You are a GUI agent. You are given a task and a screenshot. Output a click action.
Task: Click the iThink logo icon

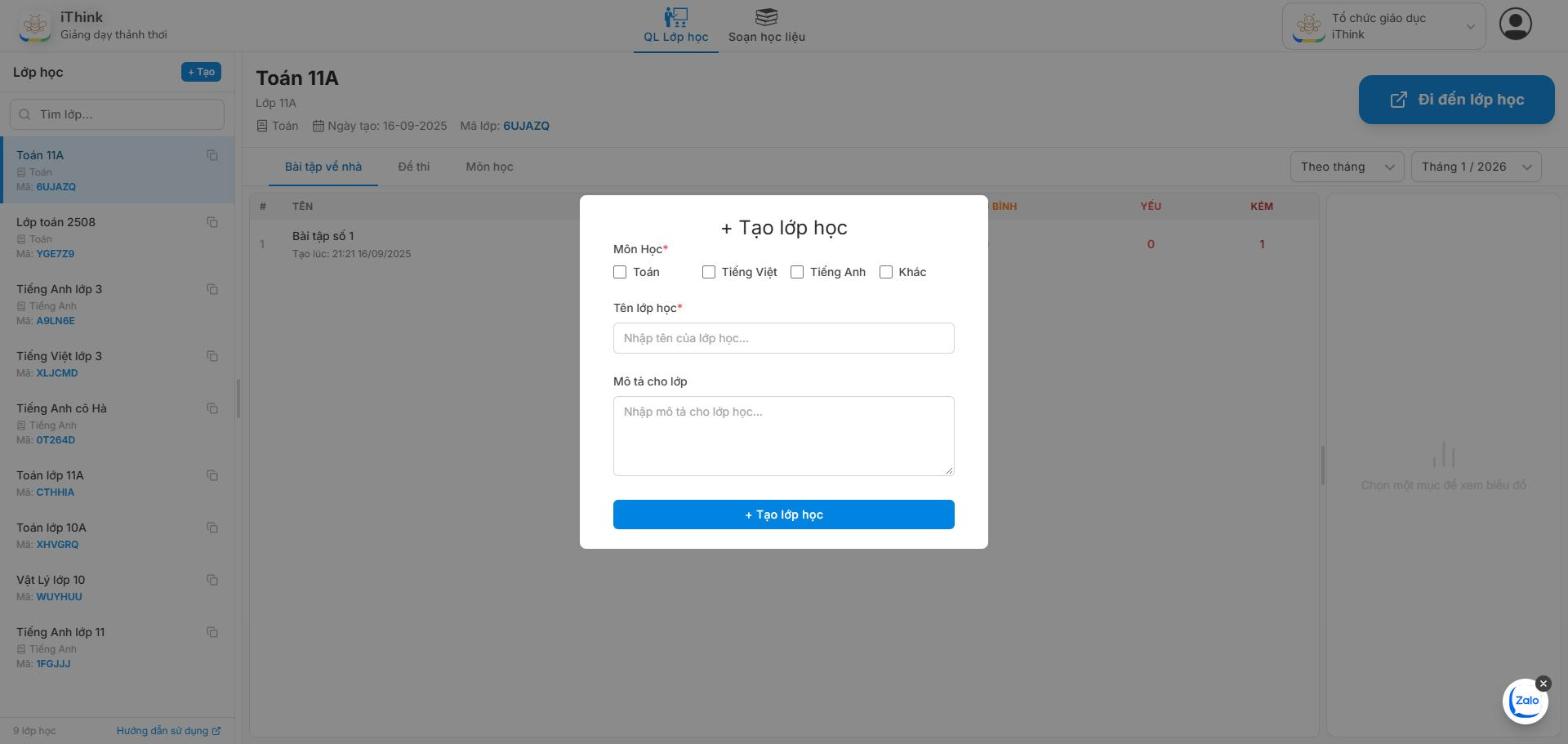click(35, 26)
